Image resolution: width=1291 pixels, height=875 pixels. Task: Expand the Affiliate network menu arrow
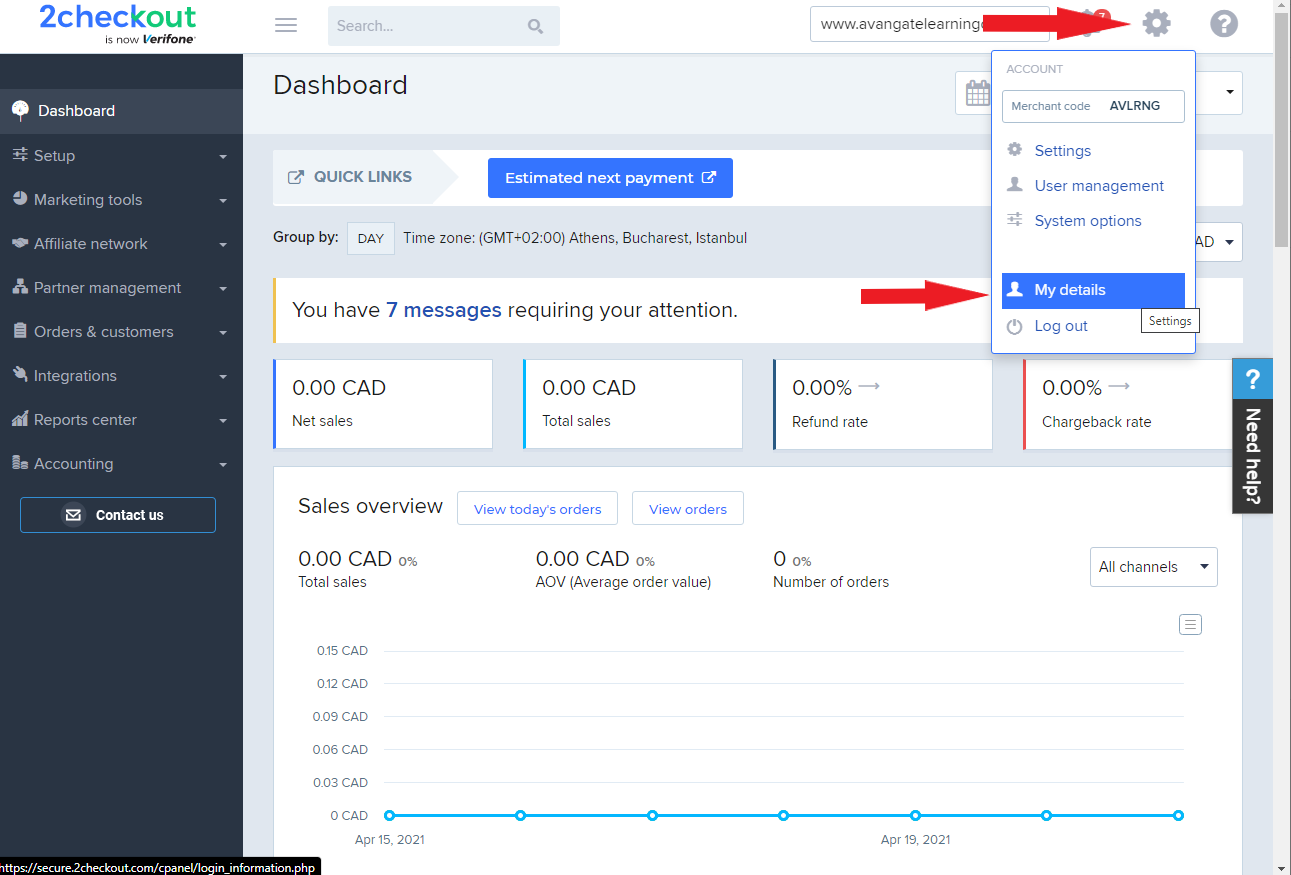pos(223,245)
